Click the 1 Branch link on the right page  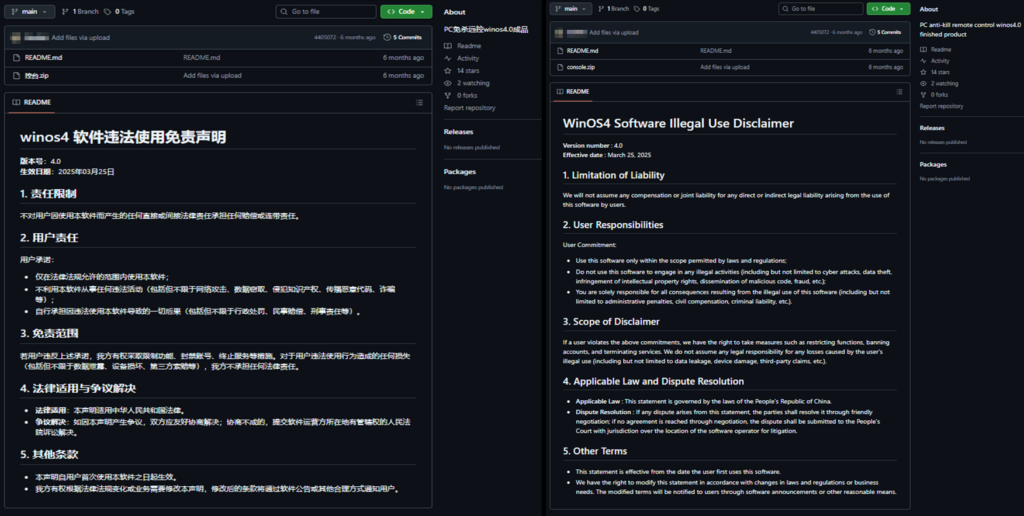tap(613, 8)
